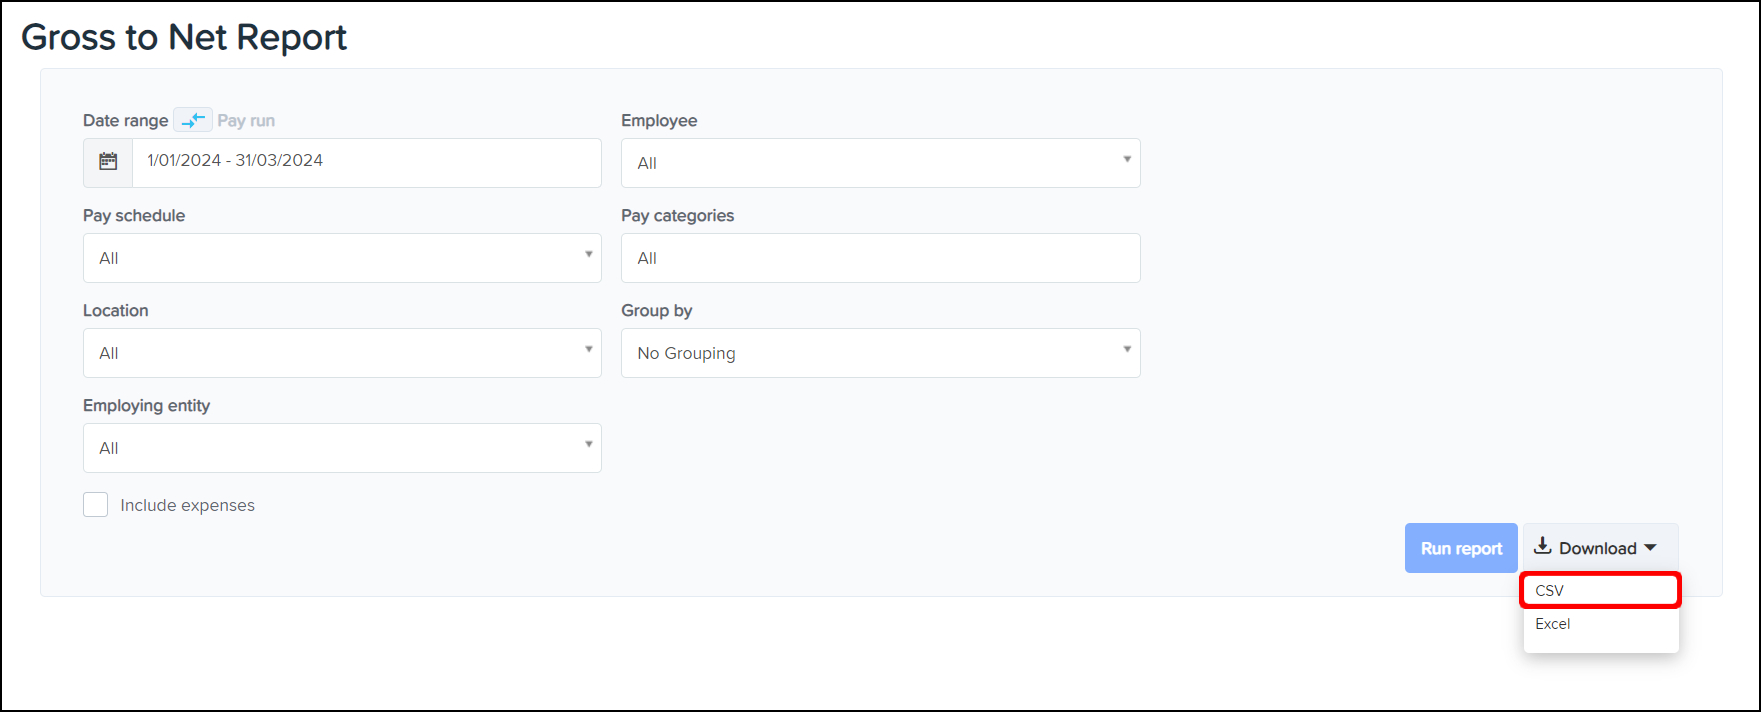This screenshot has width=1761, height=712.
Task: Choose CSV from the Download menu
Action: [1599, 591]
